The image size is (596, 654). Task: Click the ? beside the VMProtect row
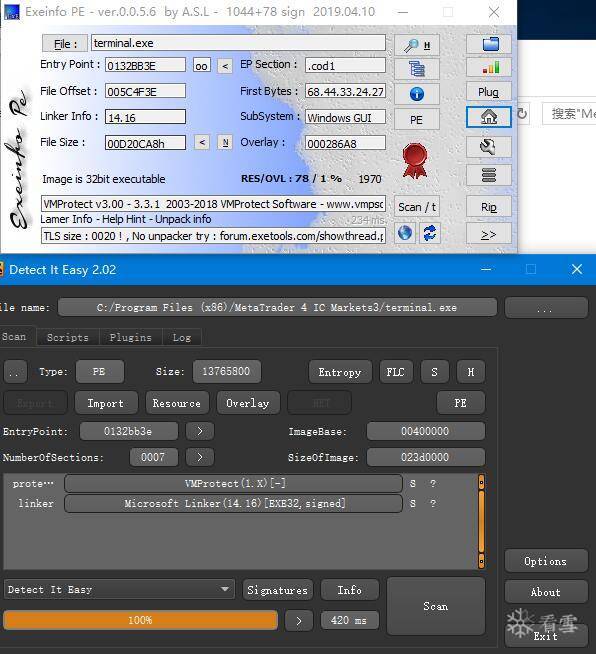(433, 483)
